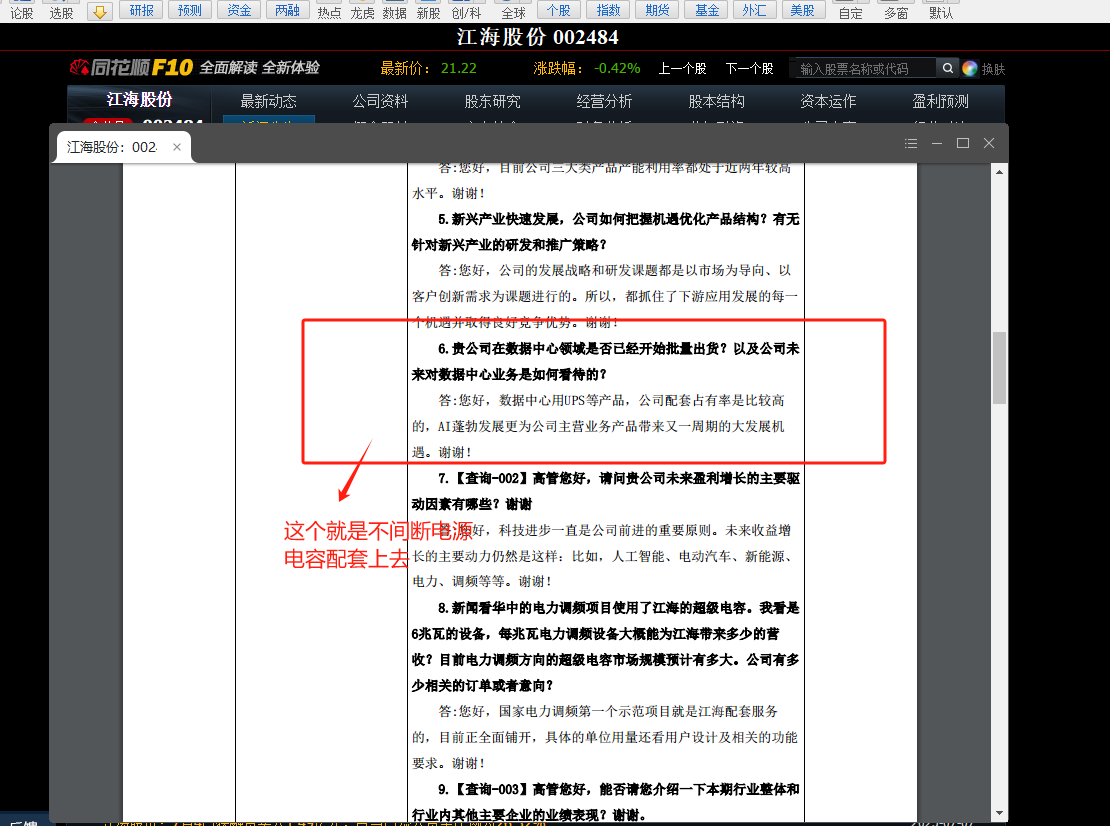Go to previous stock 上一个股
The width and height of the screenshot is (1110, 826).
[682, 69]
